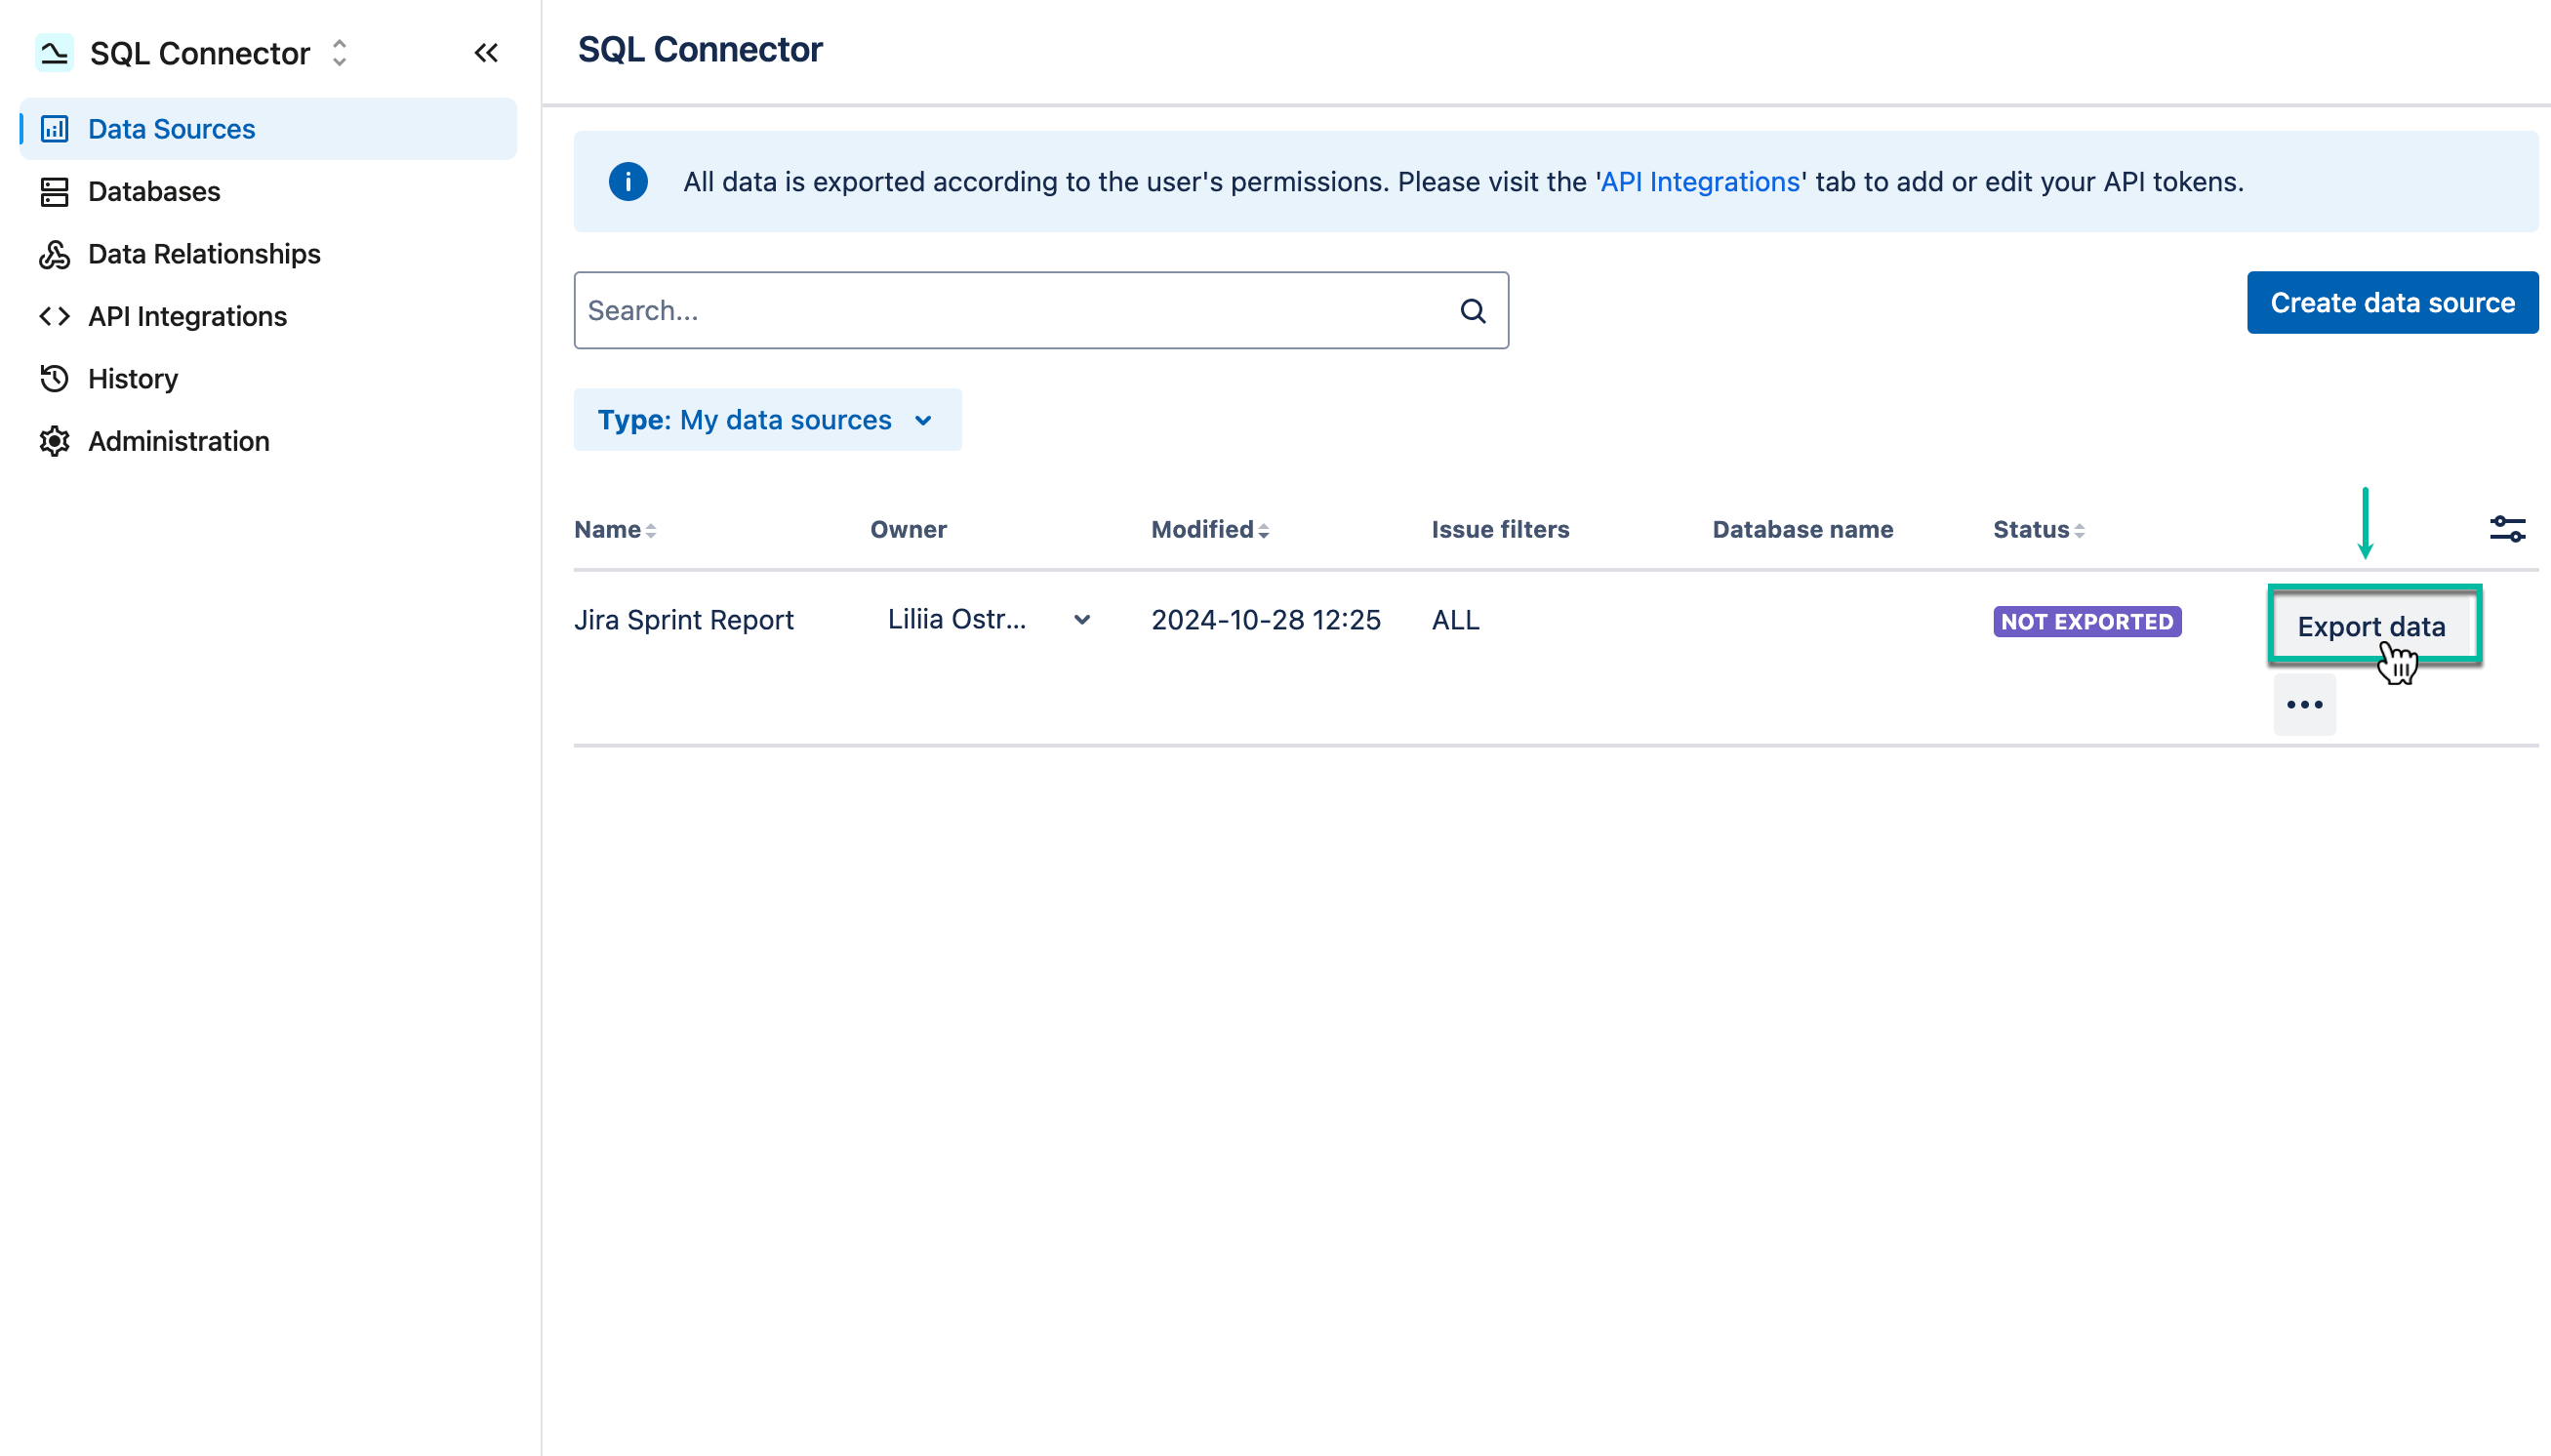The image size is (2551, 1456).
Task: Sort the table by Name column
Action: tap(651, 529)
